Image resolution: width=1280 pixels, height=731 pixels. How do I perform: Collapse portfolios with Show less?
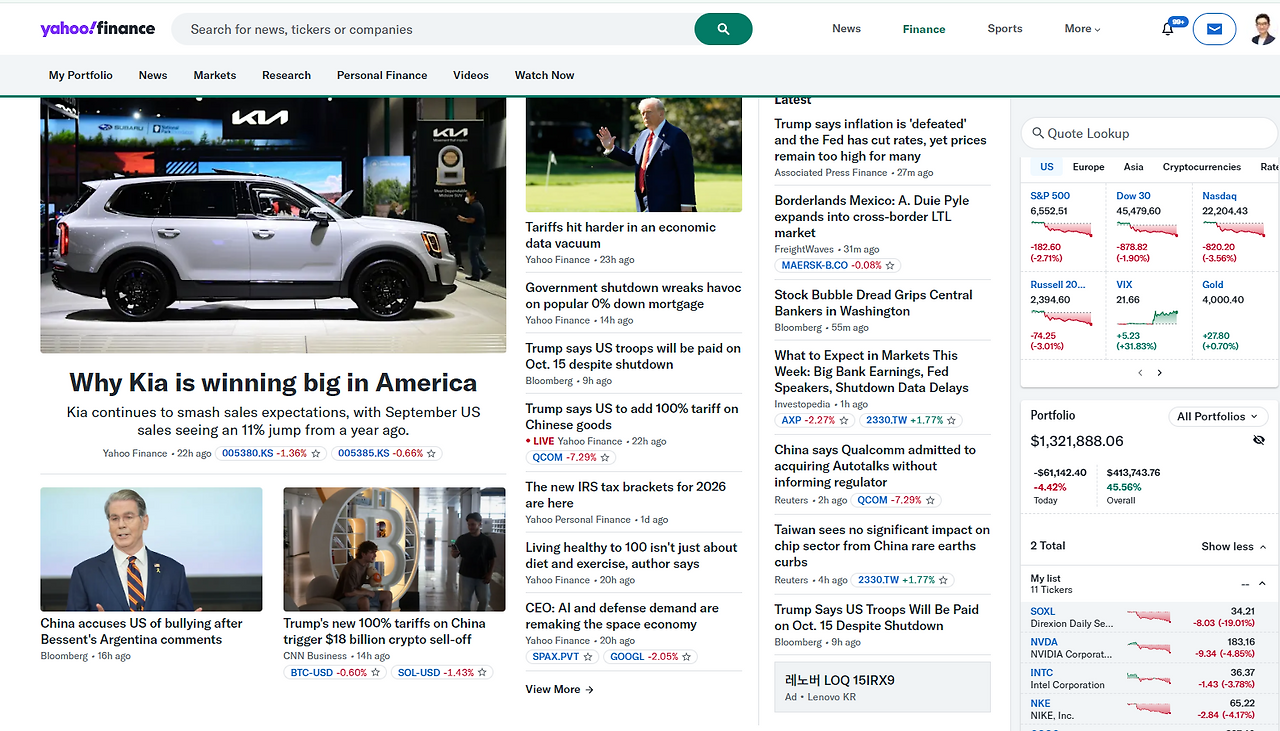1234,547
